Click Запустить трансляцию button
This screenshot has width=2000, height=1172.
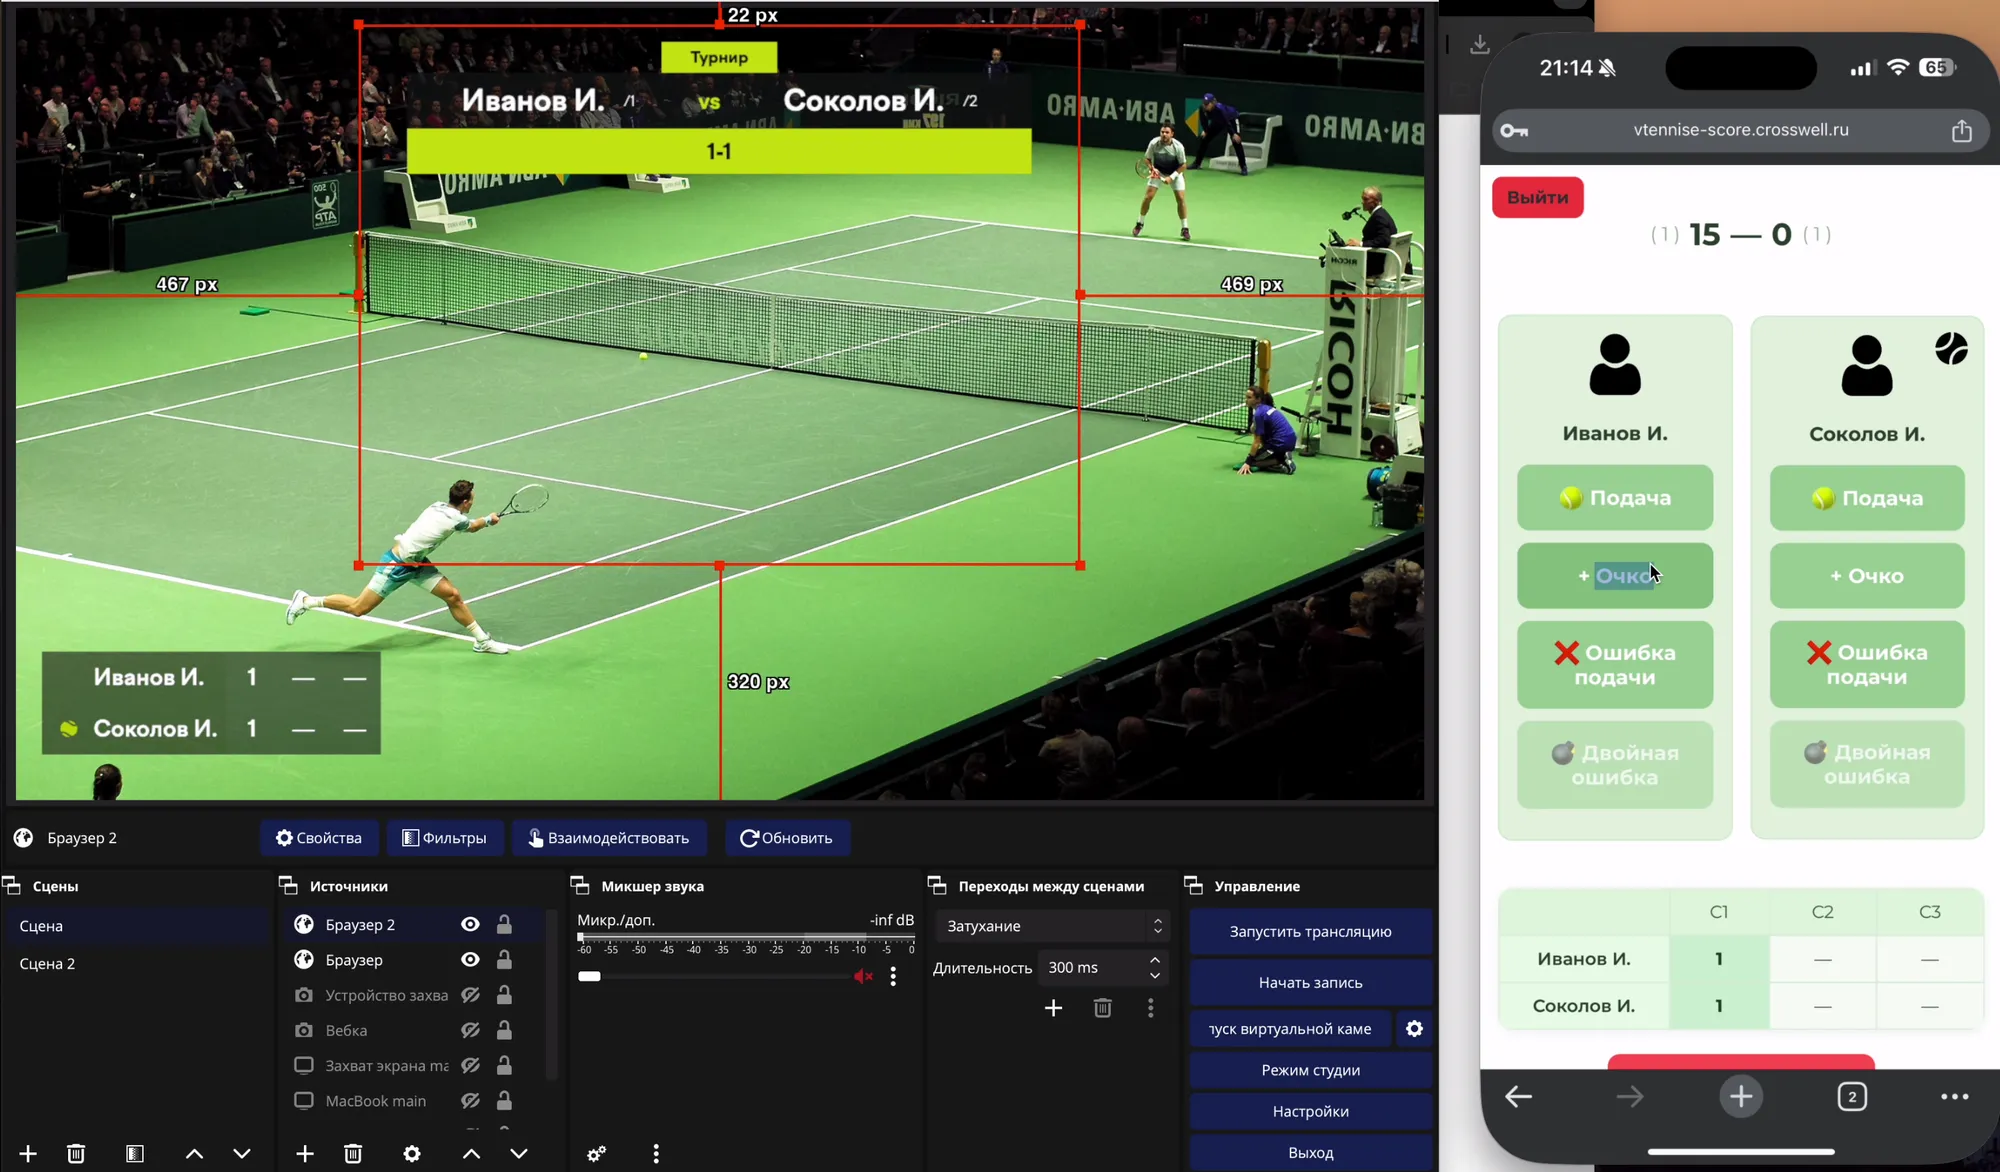click(x=1310, y=931)
